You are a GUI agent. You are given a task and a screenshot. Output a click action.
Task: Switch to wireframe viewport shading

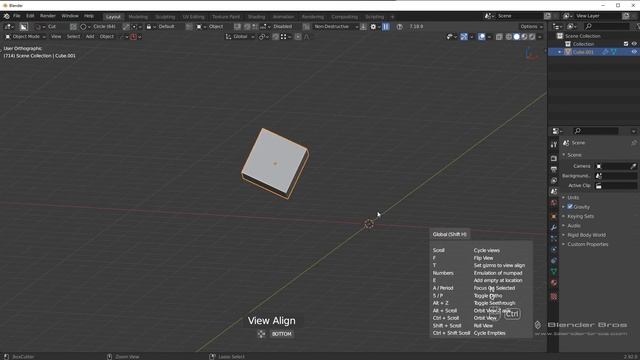(x=509, y=37)
